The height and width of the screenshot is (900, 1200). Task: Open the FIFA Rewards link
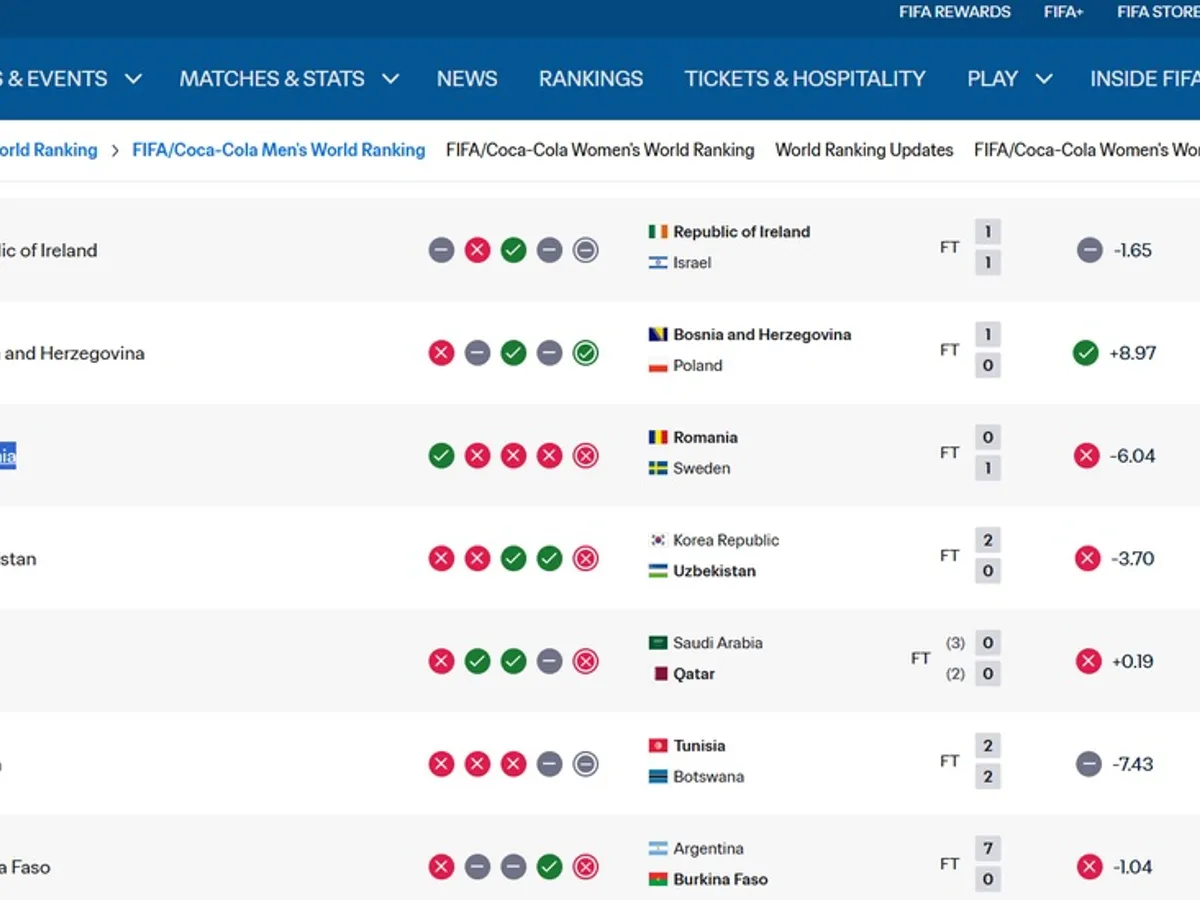click(955, 12)
